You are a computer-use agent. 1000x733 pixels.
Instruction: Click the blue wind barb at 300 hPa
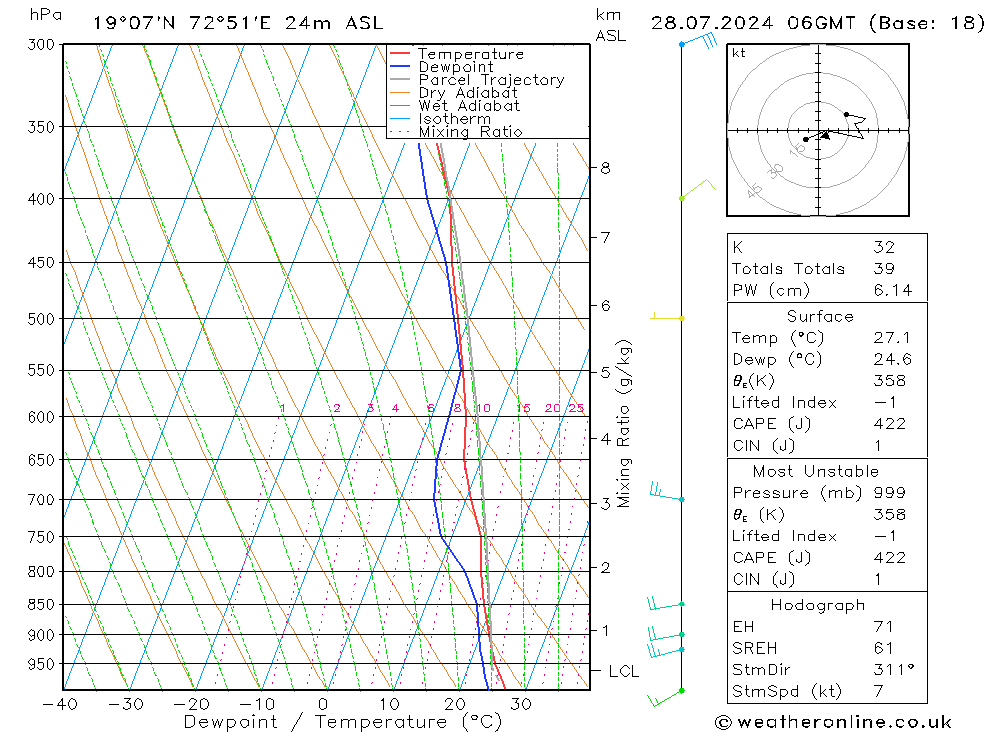coord(697,42)
